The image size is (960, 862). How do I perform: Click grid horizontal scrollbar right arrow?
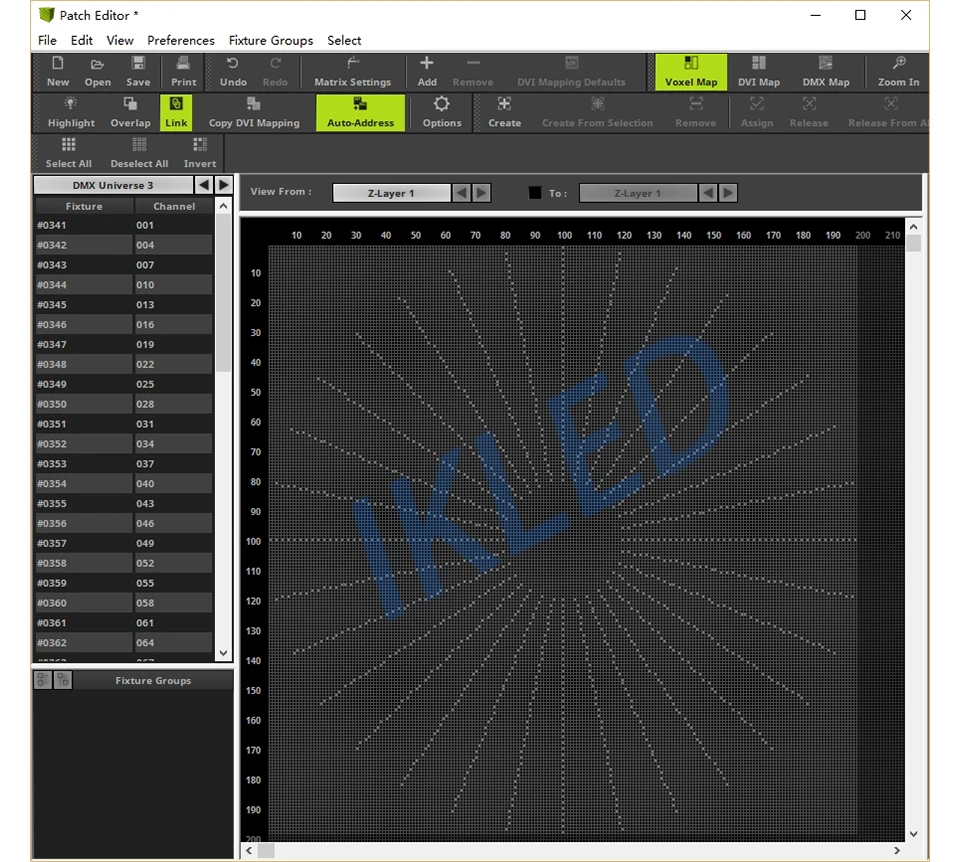click(x=897, y=850)
